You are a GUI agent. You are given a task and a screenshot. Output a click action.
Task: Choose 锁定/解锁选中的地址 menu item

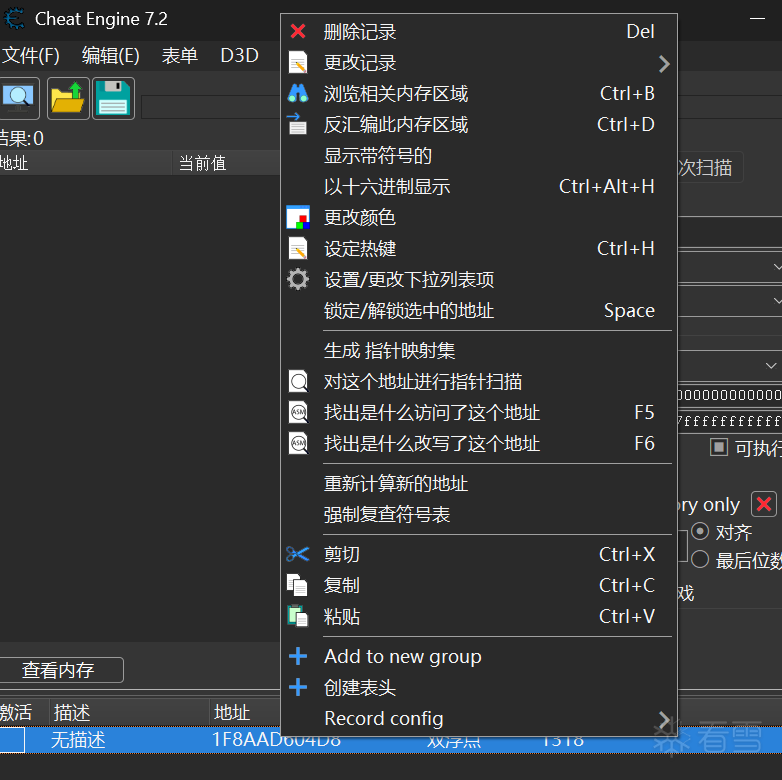[x=479, y=310]
